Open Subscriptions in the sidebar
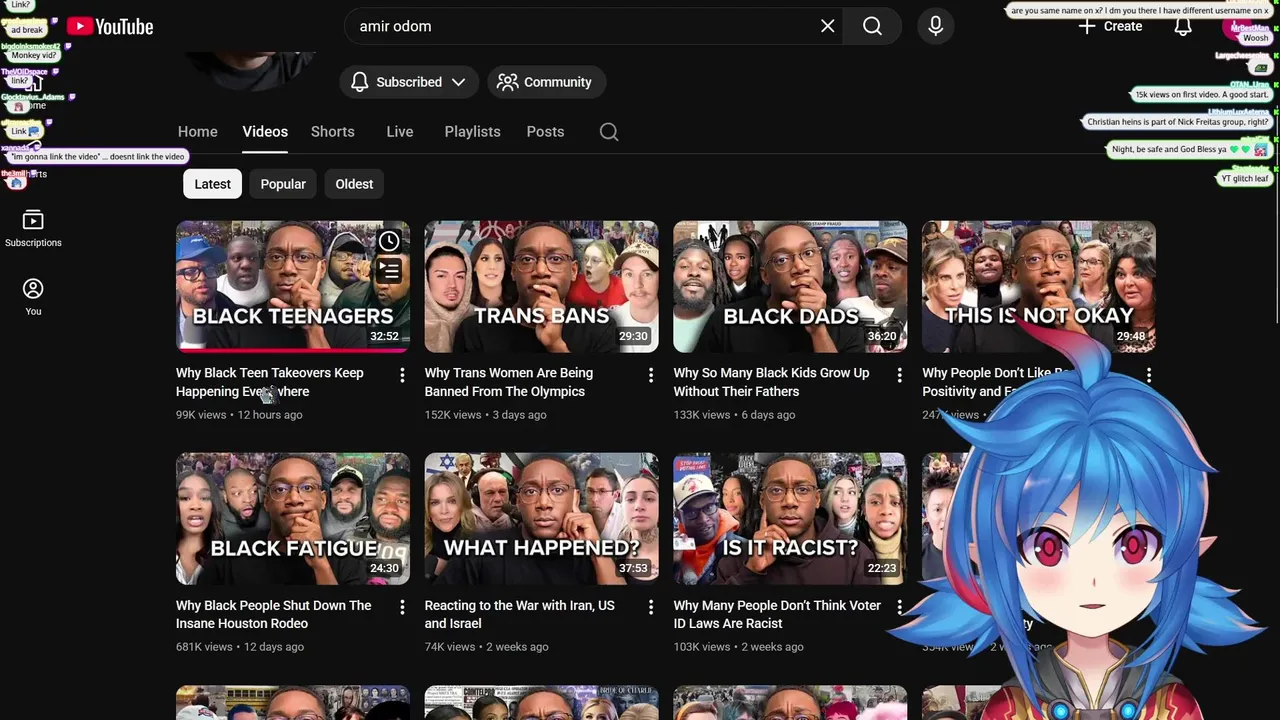The width and height of the screenshot is (1280, 720). pyautogui.click(x=33, y=228)
